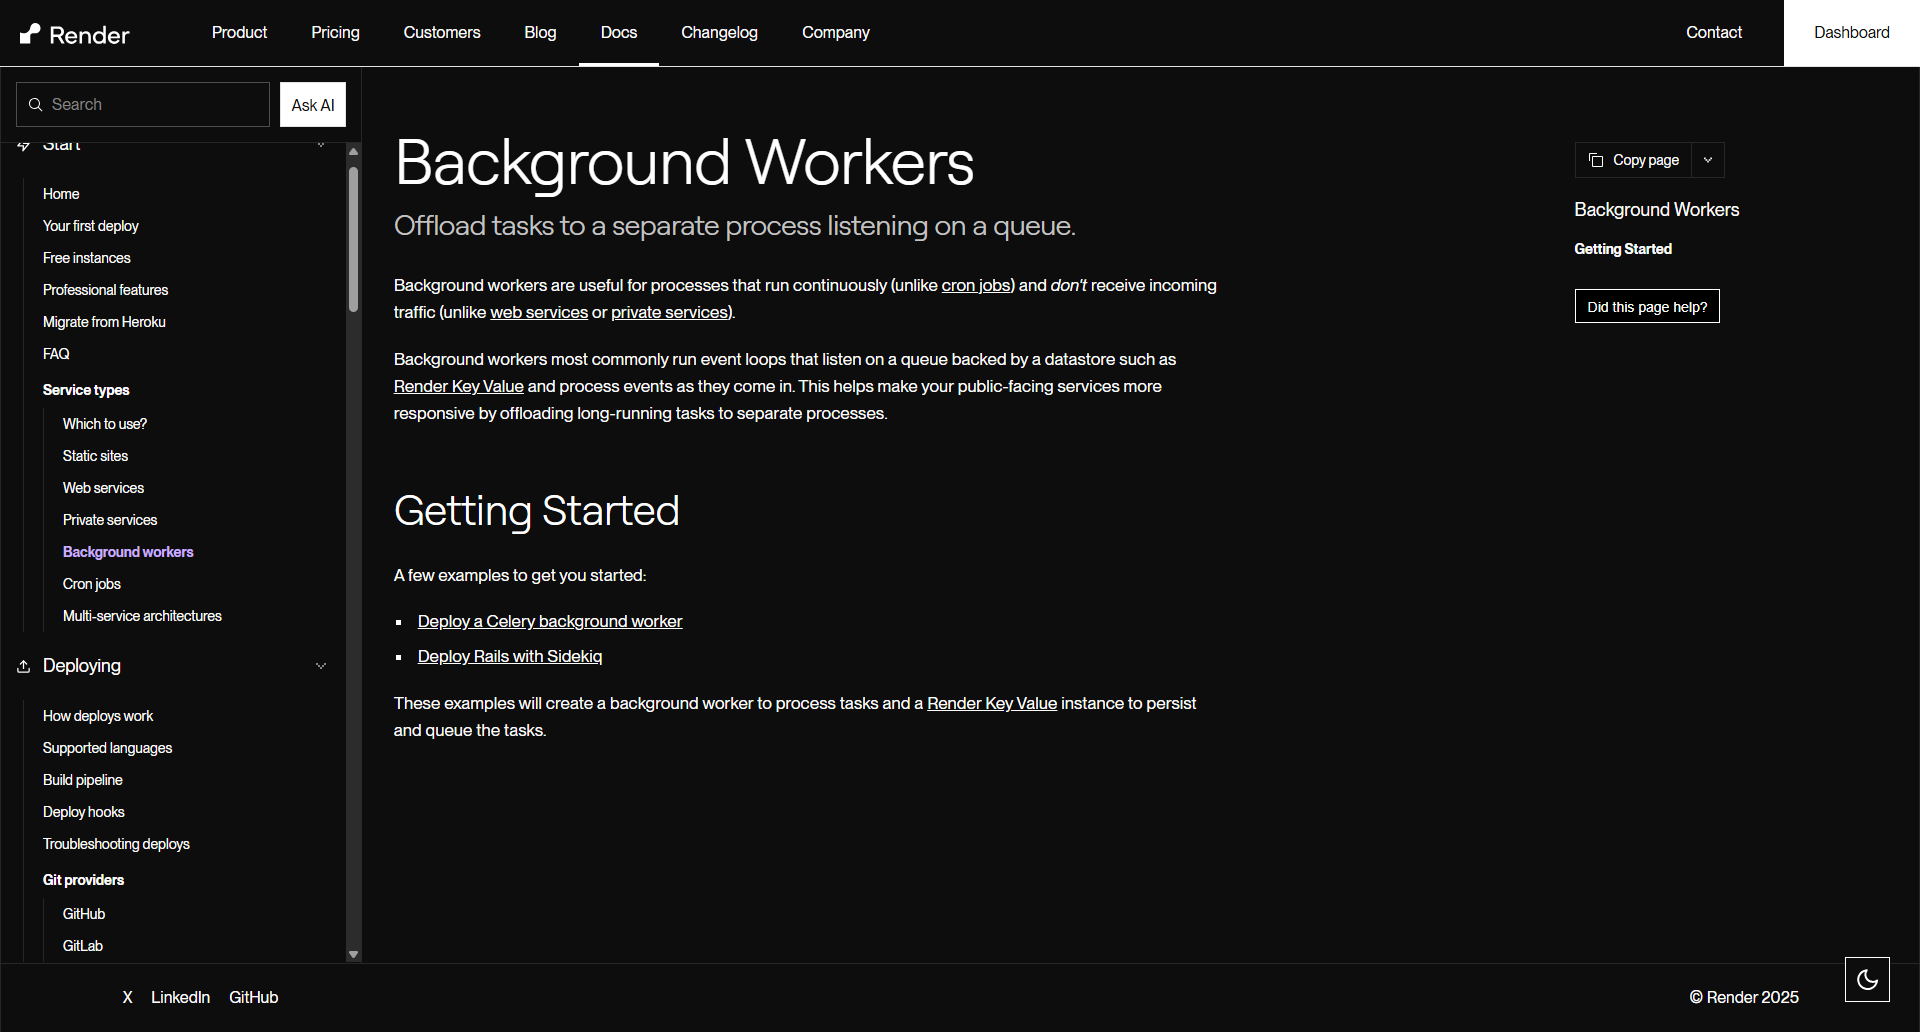Collapse the Deploying section chevron
This screenshot has width=1920, height=1032.
[321, 666]
